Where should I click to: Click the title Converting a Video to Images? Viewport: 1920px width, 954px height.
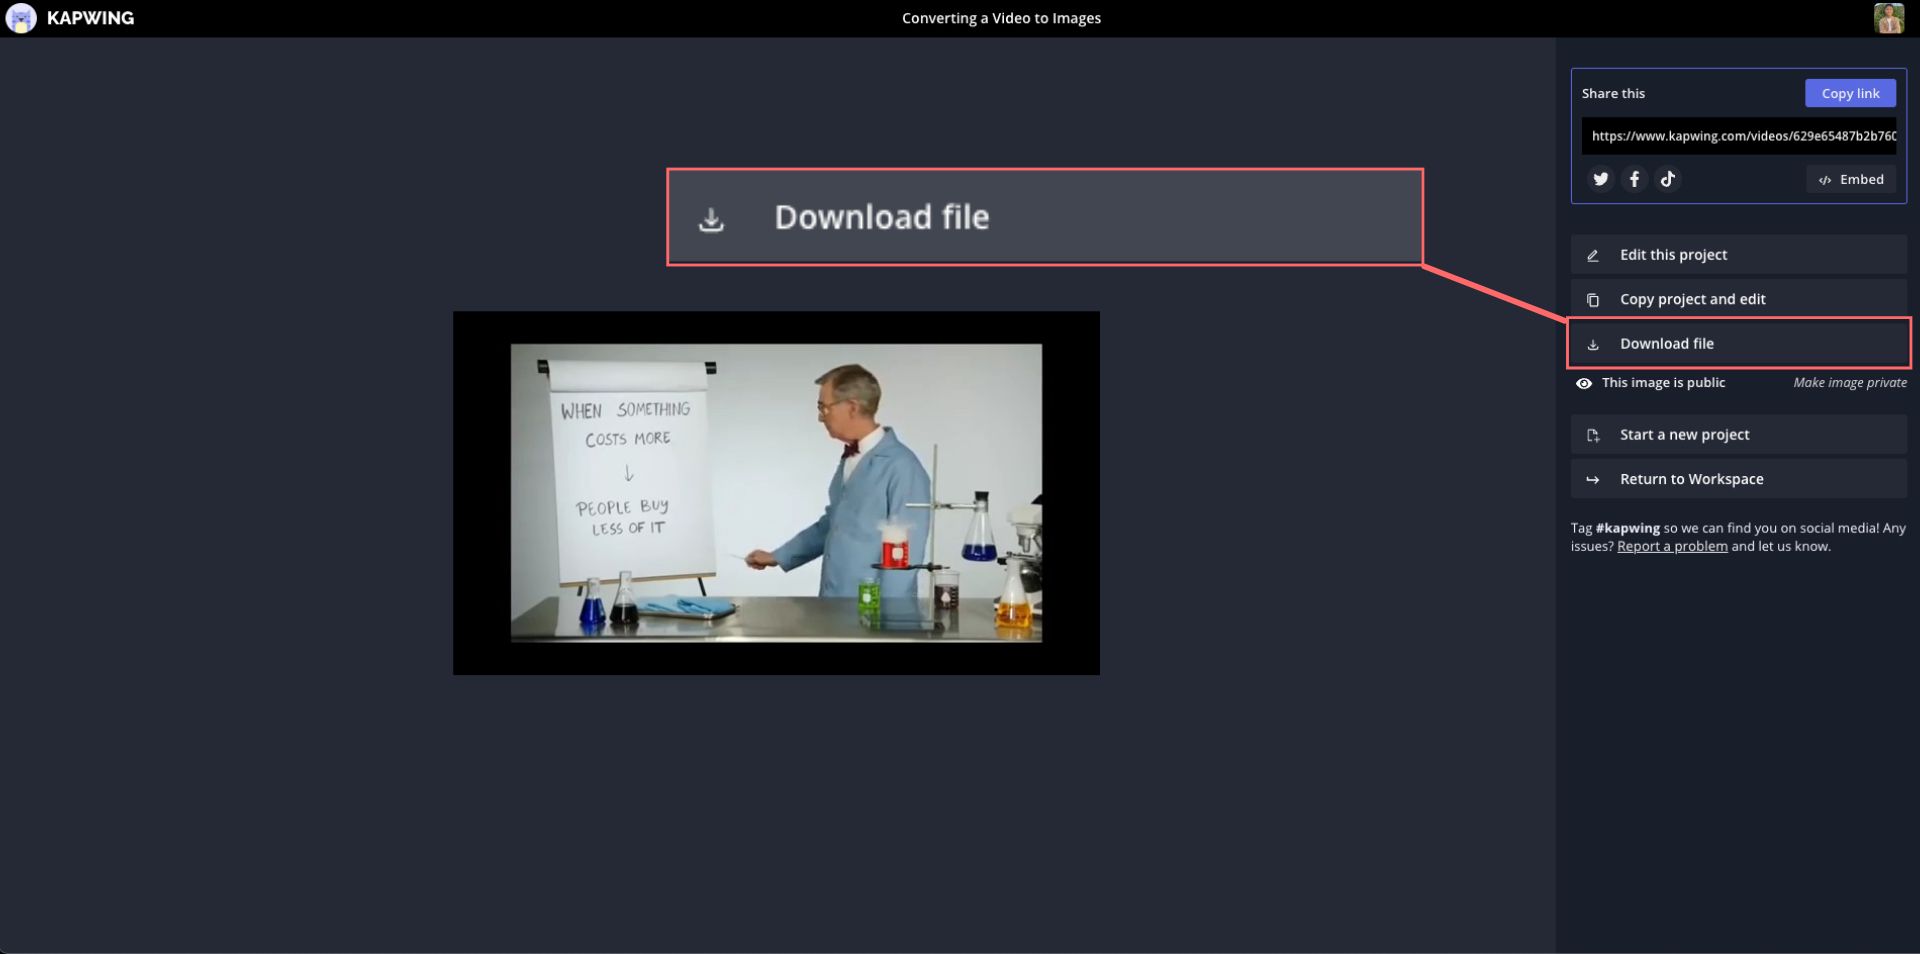point(1001,18)
